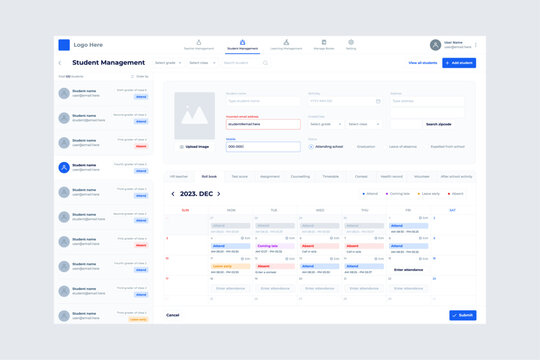The image size is (540, 360).
Task: Click the Mobile number input field
Action: (263, 147)
